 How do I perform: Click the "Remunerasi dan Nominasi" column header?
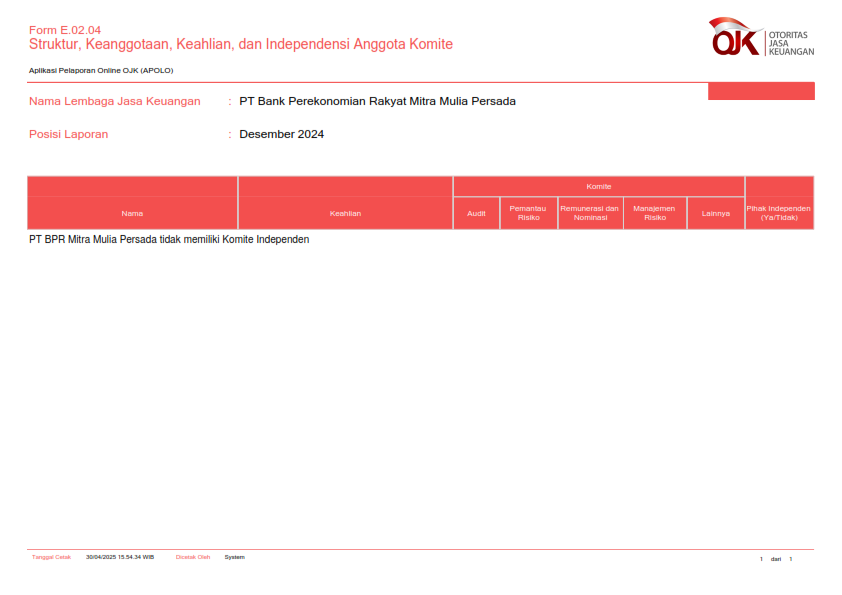590,213
